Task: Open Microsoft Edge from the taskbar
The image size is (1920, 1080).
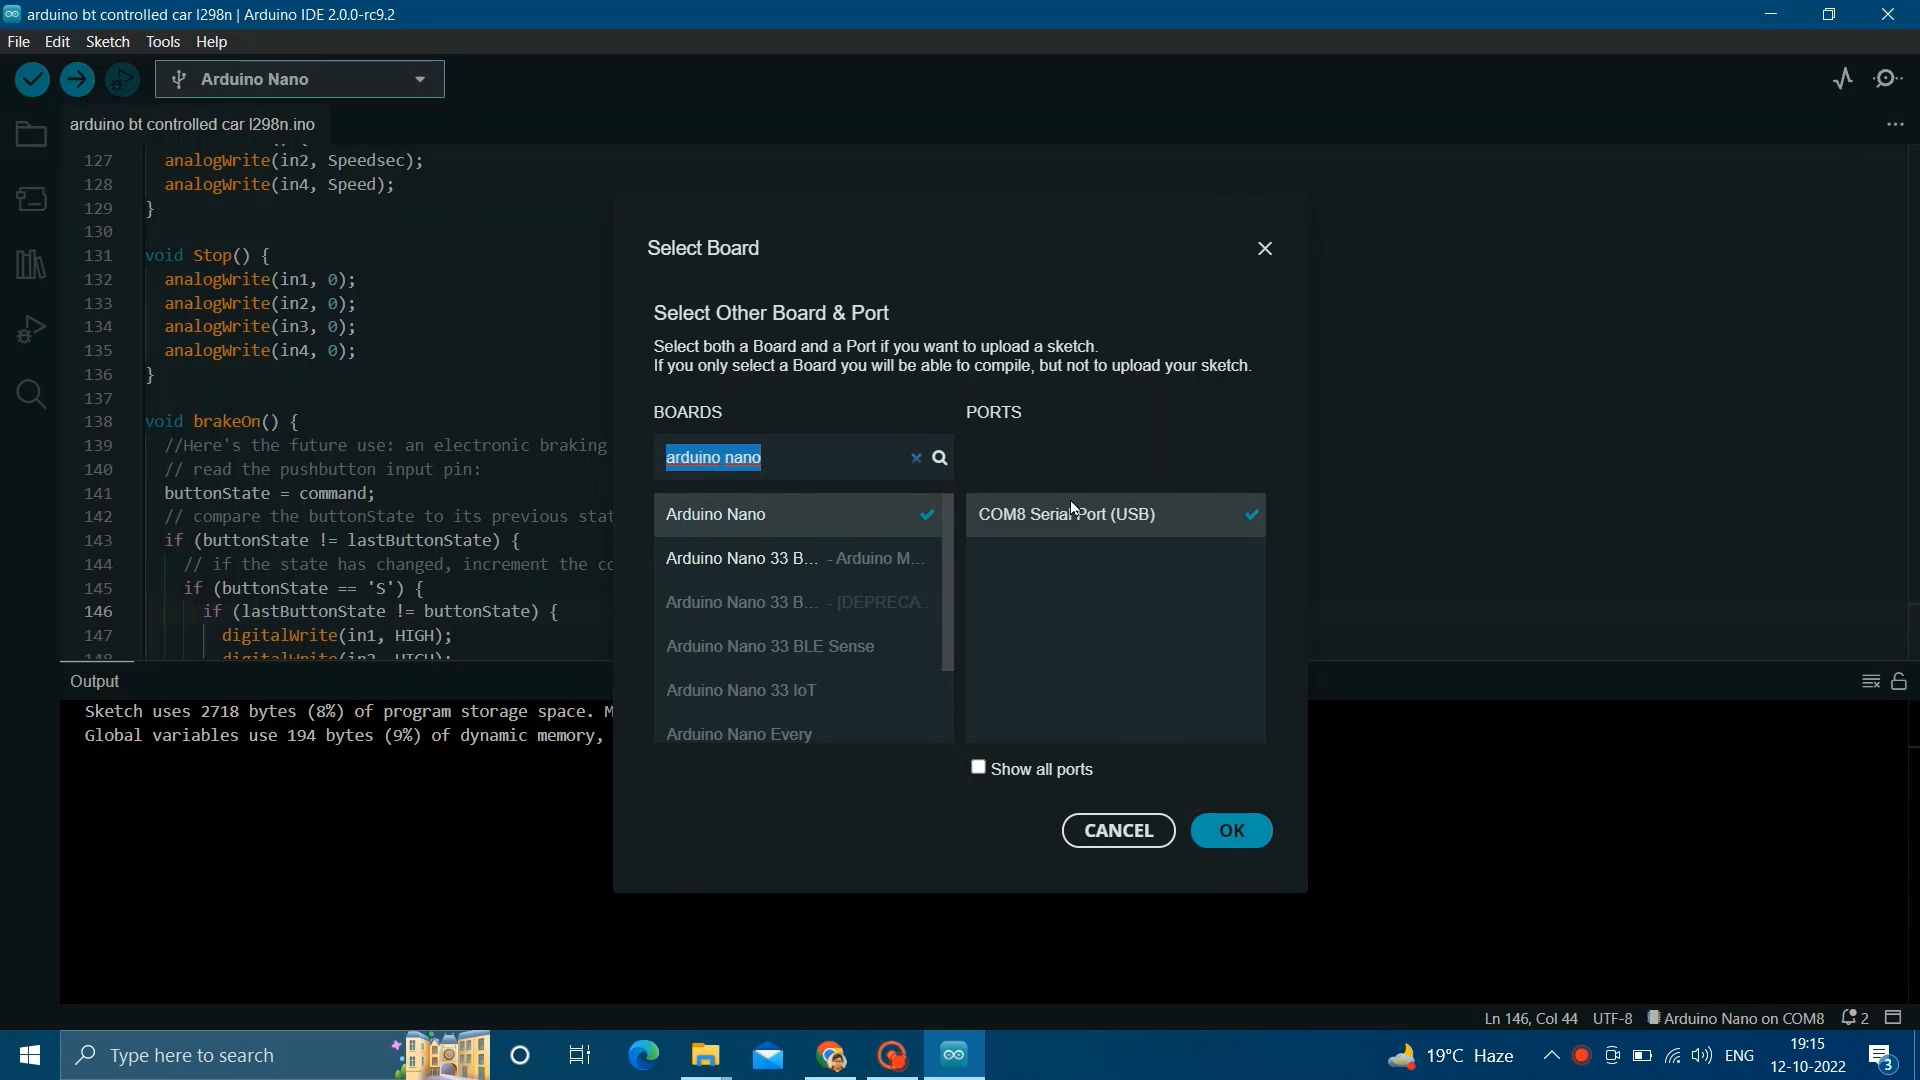Action: 644,1055
